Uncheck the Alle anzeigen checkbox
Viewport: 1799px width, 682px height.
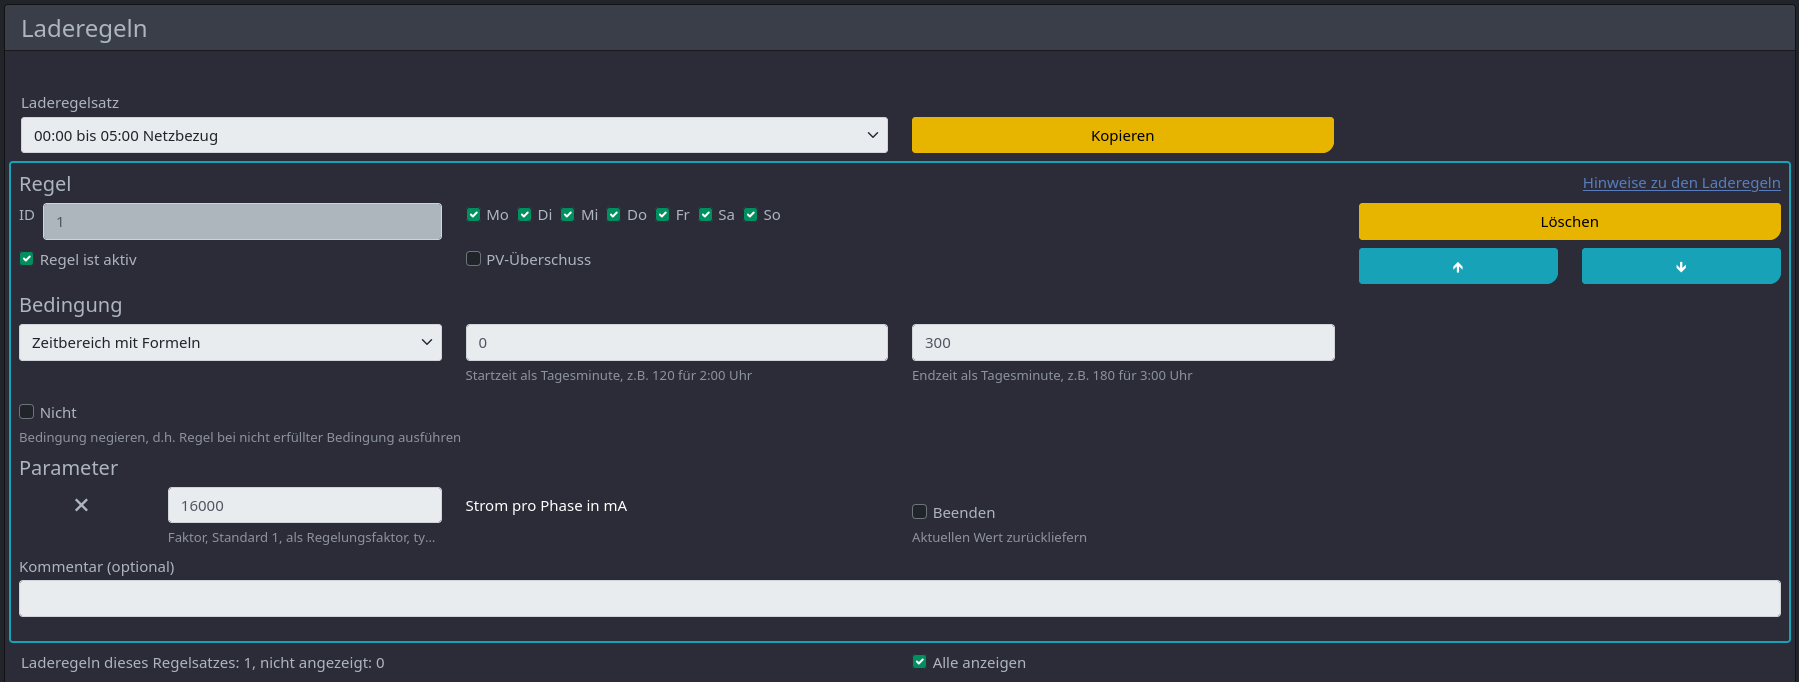coord(920,662)
